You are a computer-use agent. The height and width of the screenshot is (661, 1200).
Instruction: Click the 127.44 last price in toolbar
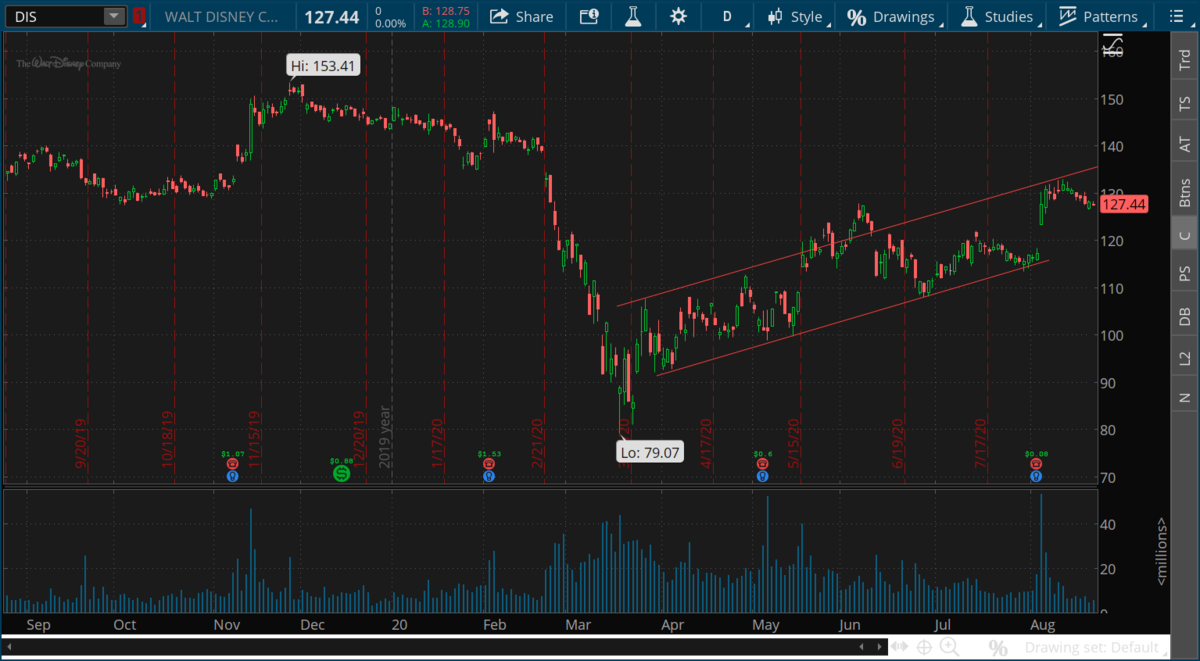(330, 16)
